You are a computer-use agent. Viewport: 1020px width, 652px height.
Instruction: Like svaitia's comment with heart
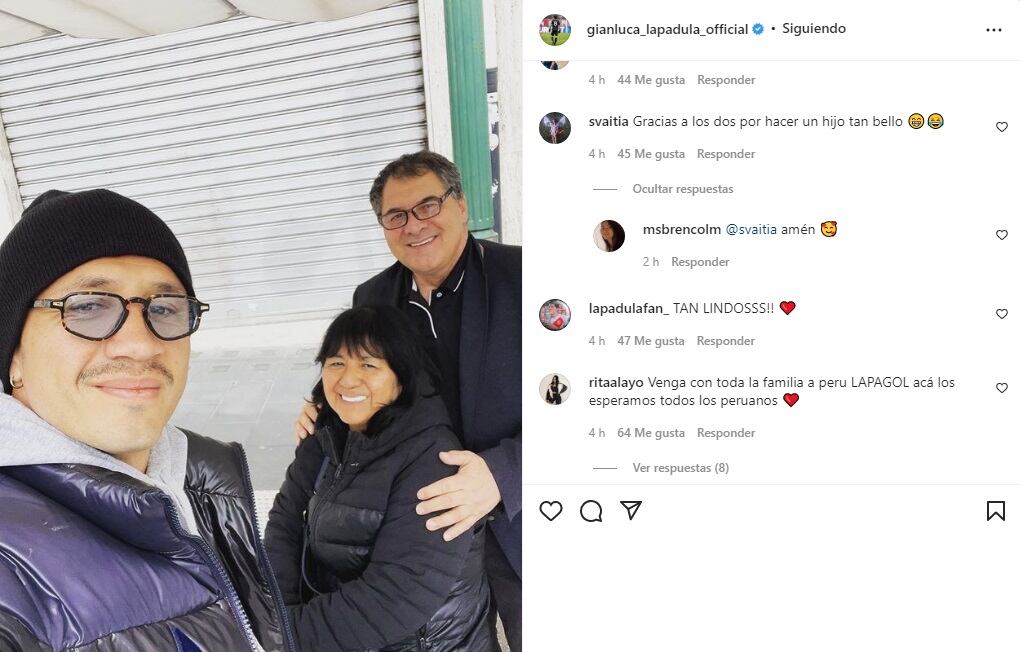(x=1002, y=127)
